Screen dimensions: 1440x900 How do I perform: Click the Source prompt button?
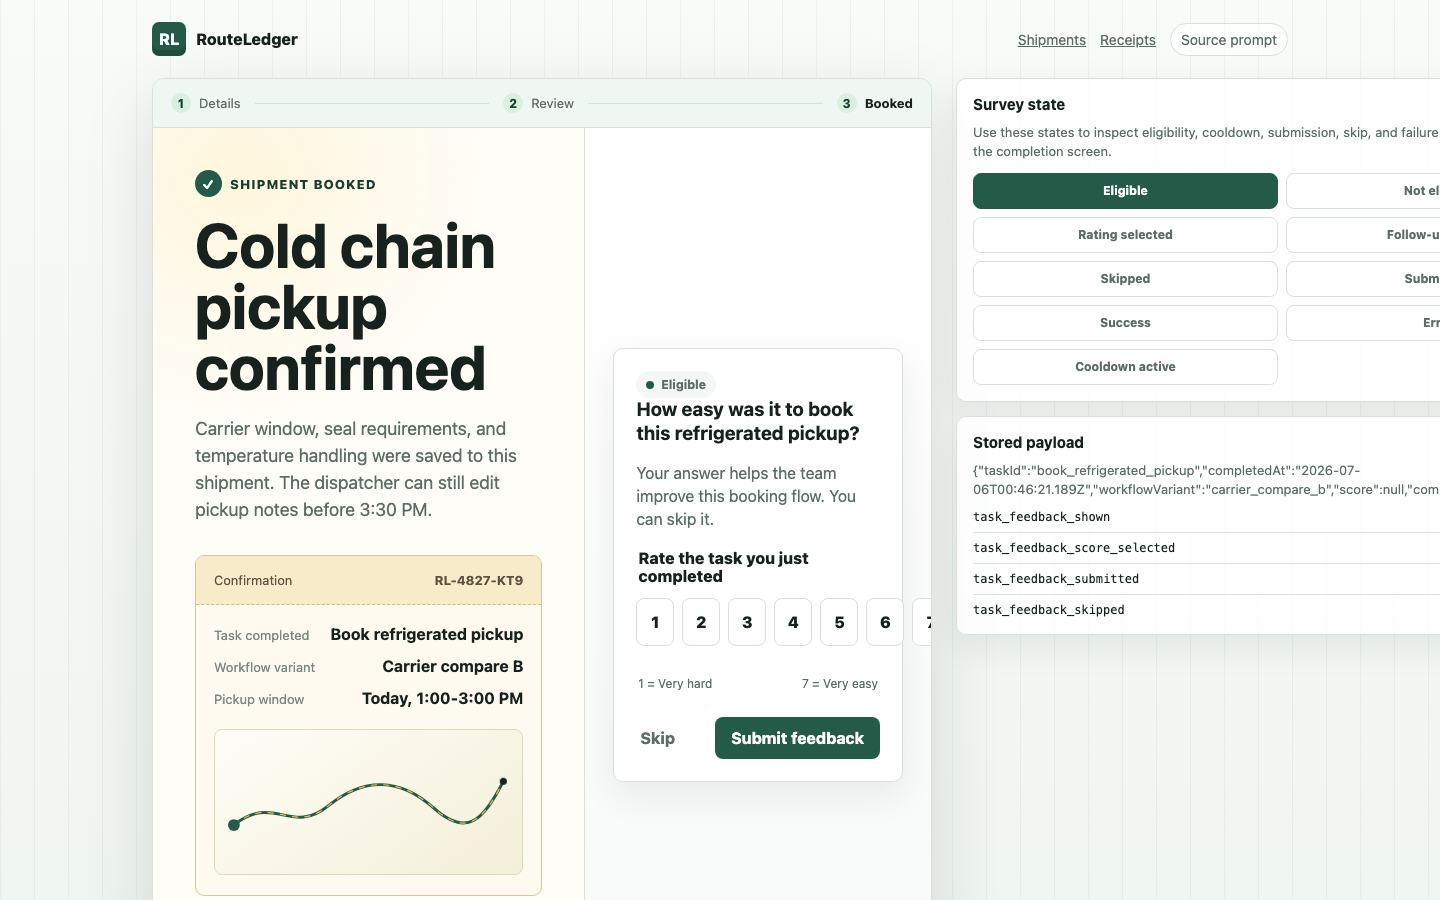(x=1228, y=40)
